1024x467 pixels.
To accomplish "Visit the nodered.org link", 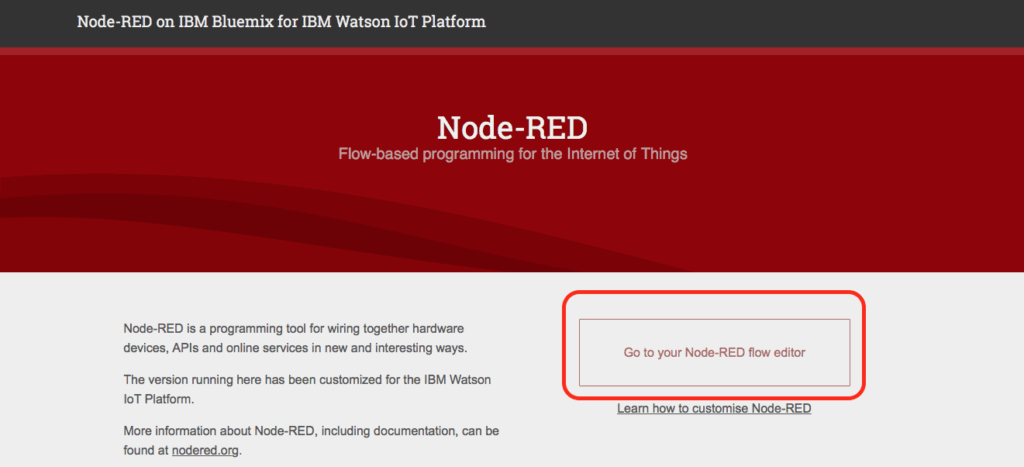I will coord(206,451).
